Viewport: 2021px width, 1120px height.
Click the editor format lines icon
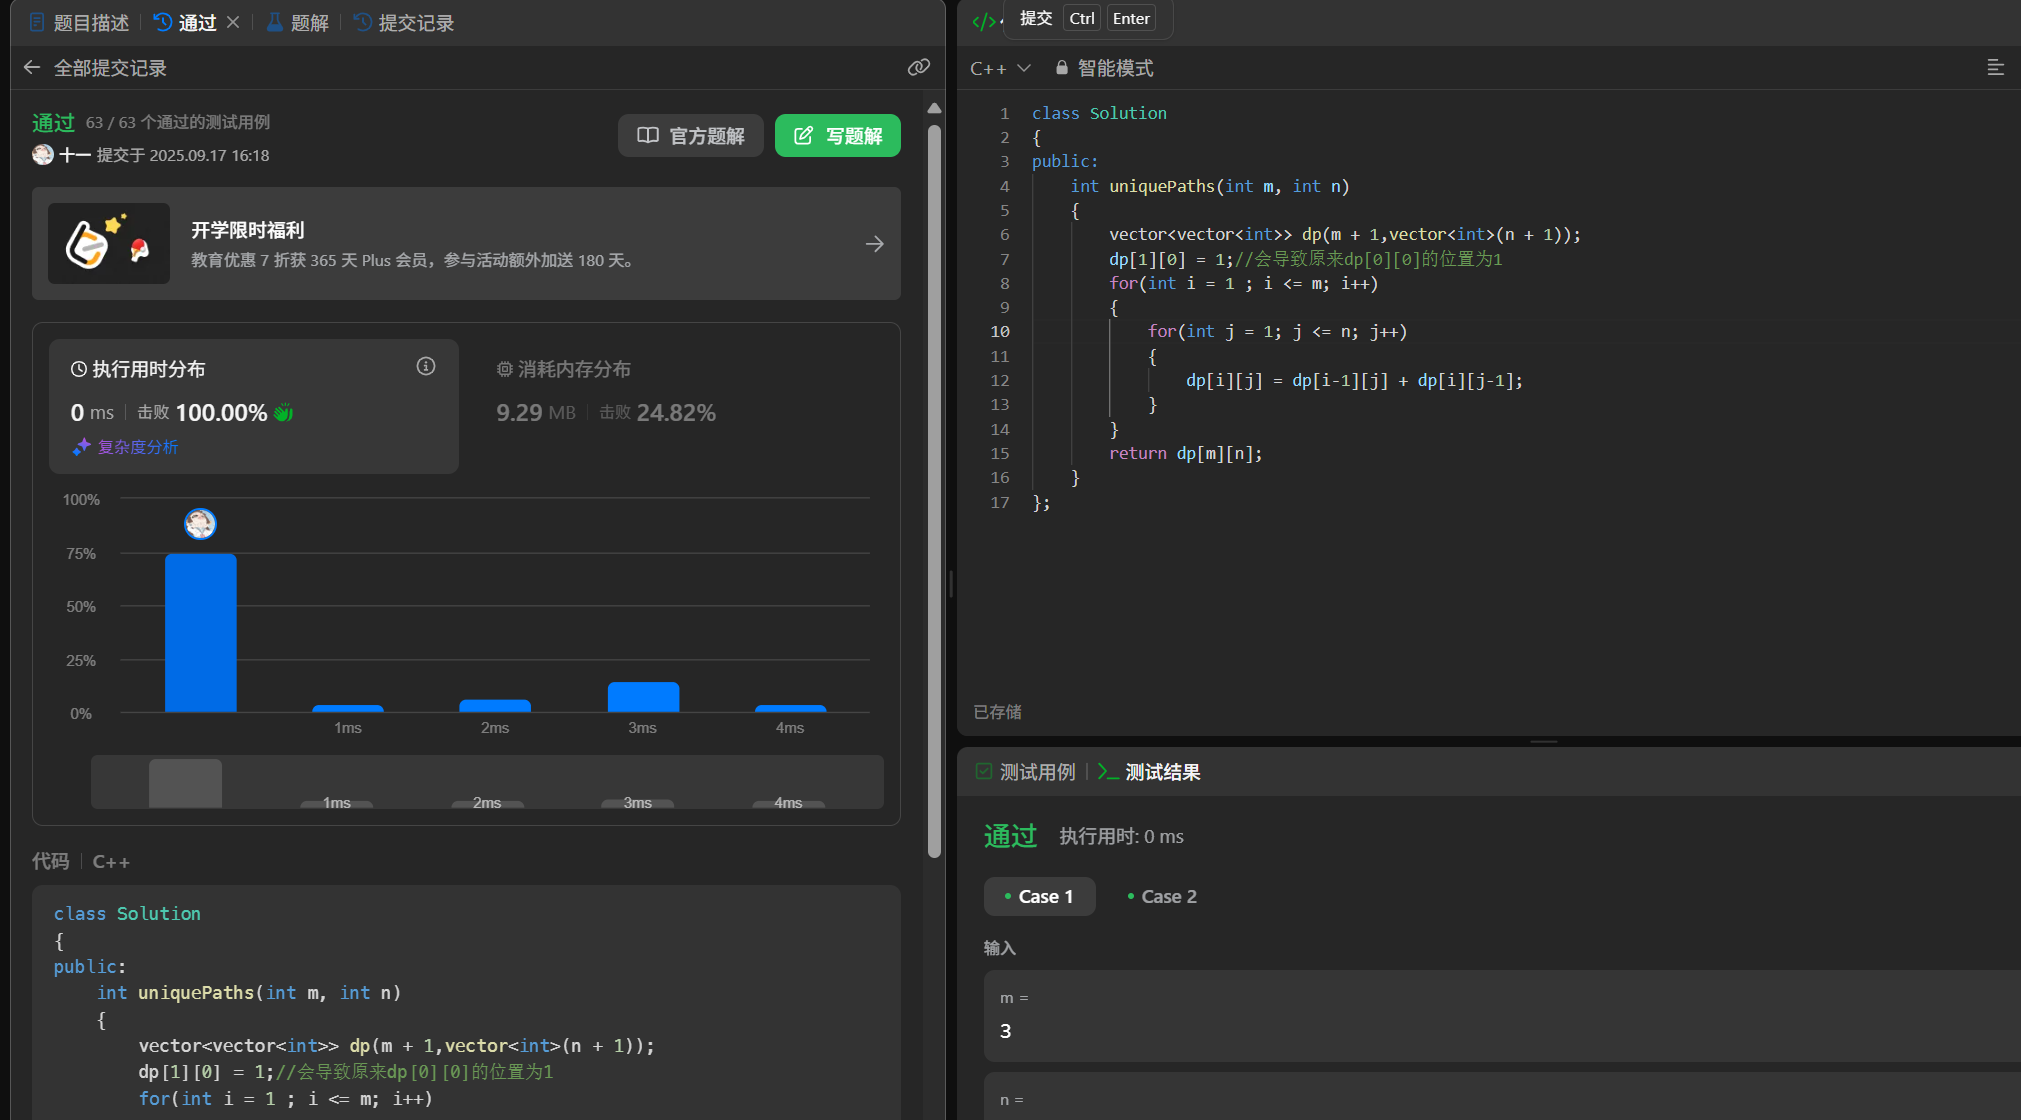[1995, 67]
